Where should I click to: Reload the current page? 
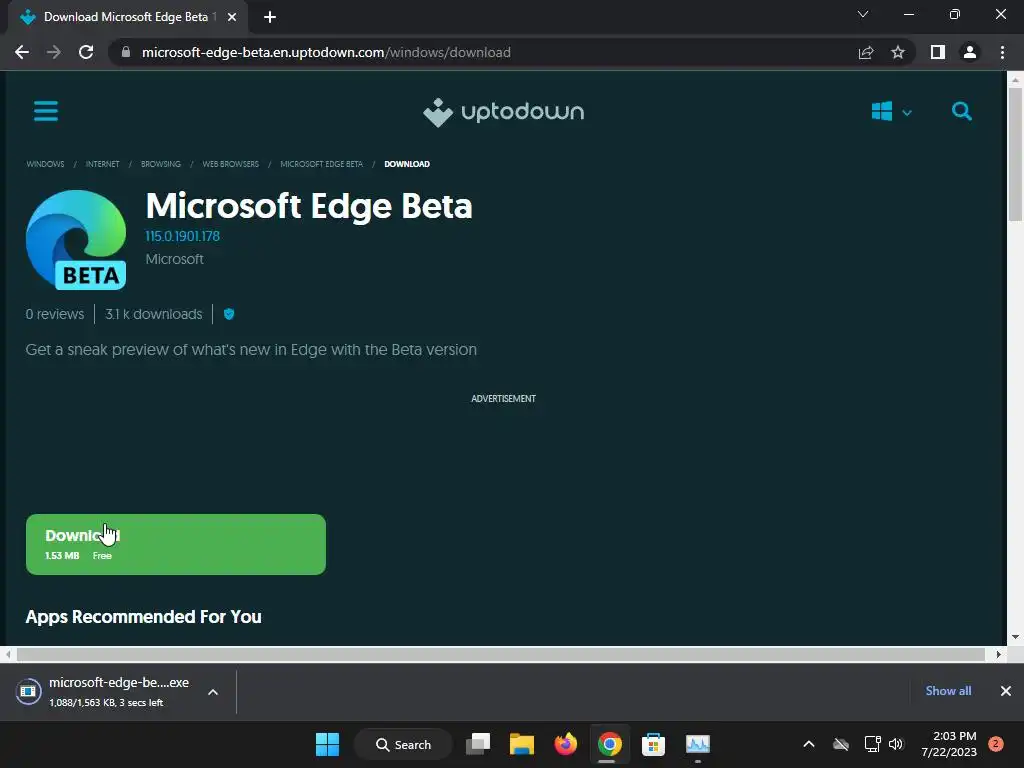click(86, 52)
